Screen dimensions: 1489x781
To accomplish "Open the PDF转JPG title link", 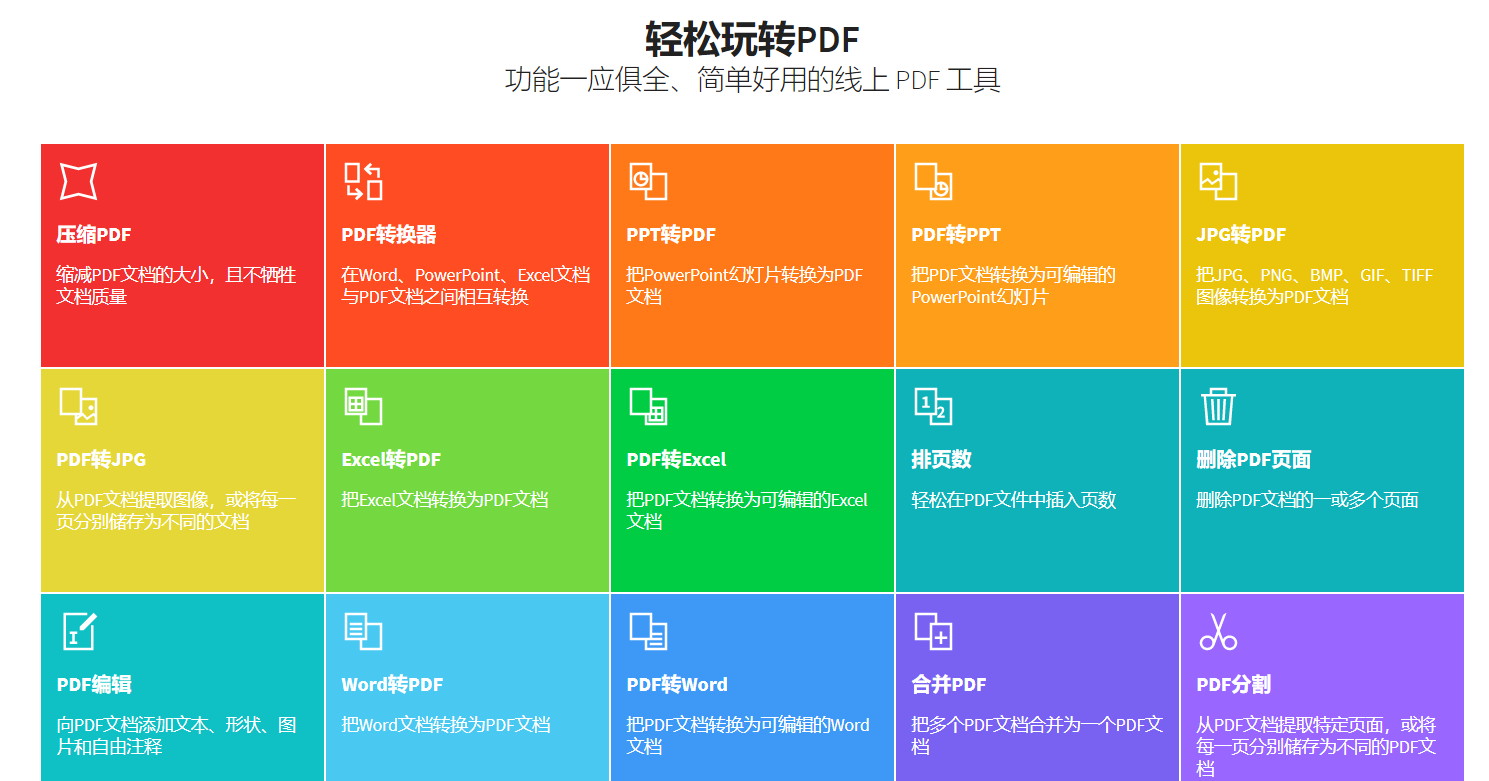I will coord(101,460).
